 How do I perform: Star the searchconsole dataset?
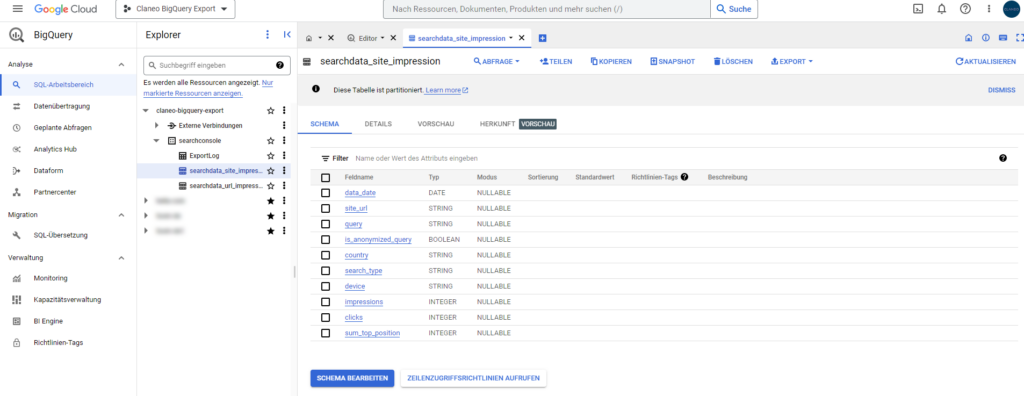tap(270, 140)
